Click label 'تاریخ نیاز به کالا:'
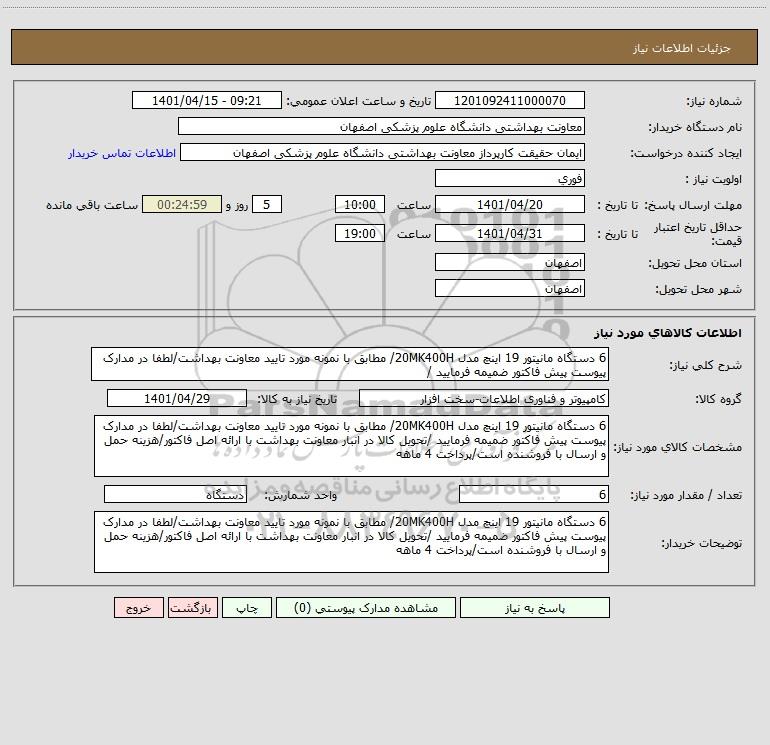 (x=297, y=399)
